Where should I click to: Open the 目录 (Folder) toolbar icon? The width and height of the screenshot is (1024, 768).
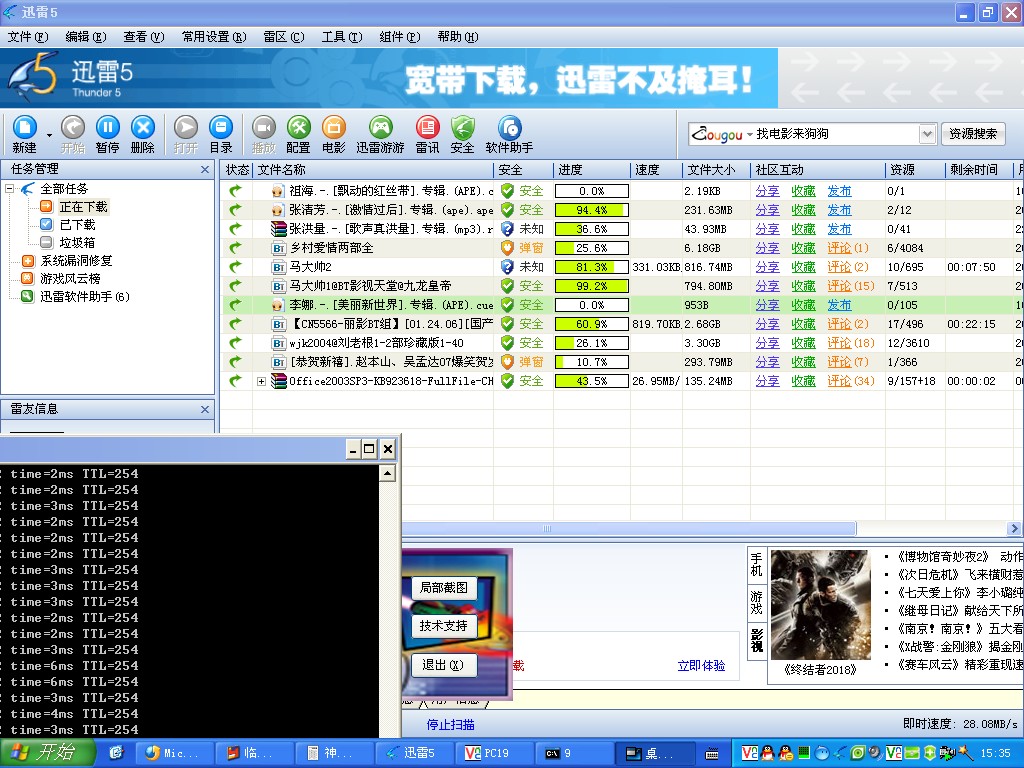[221, 128]
